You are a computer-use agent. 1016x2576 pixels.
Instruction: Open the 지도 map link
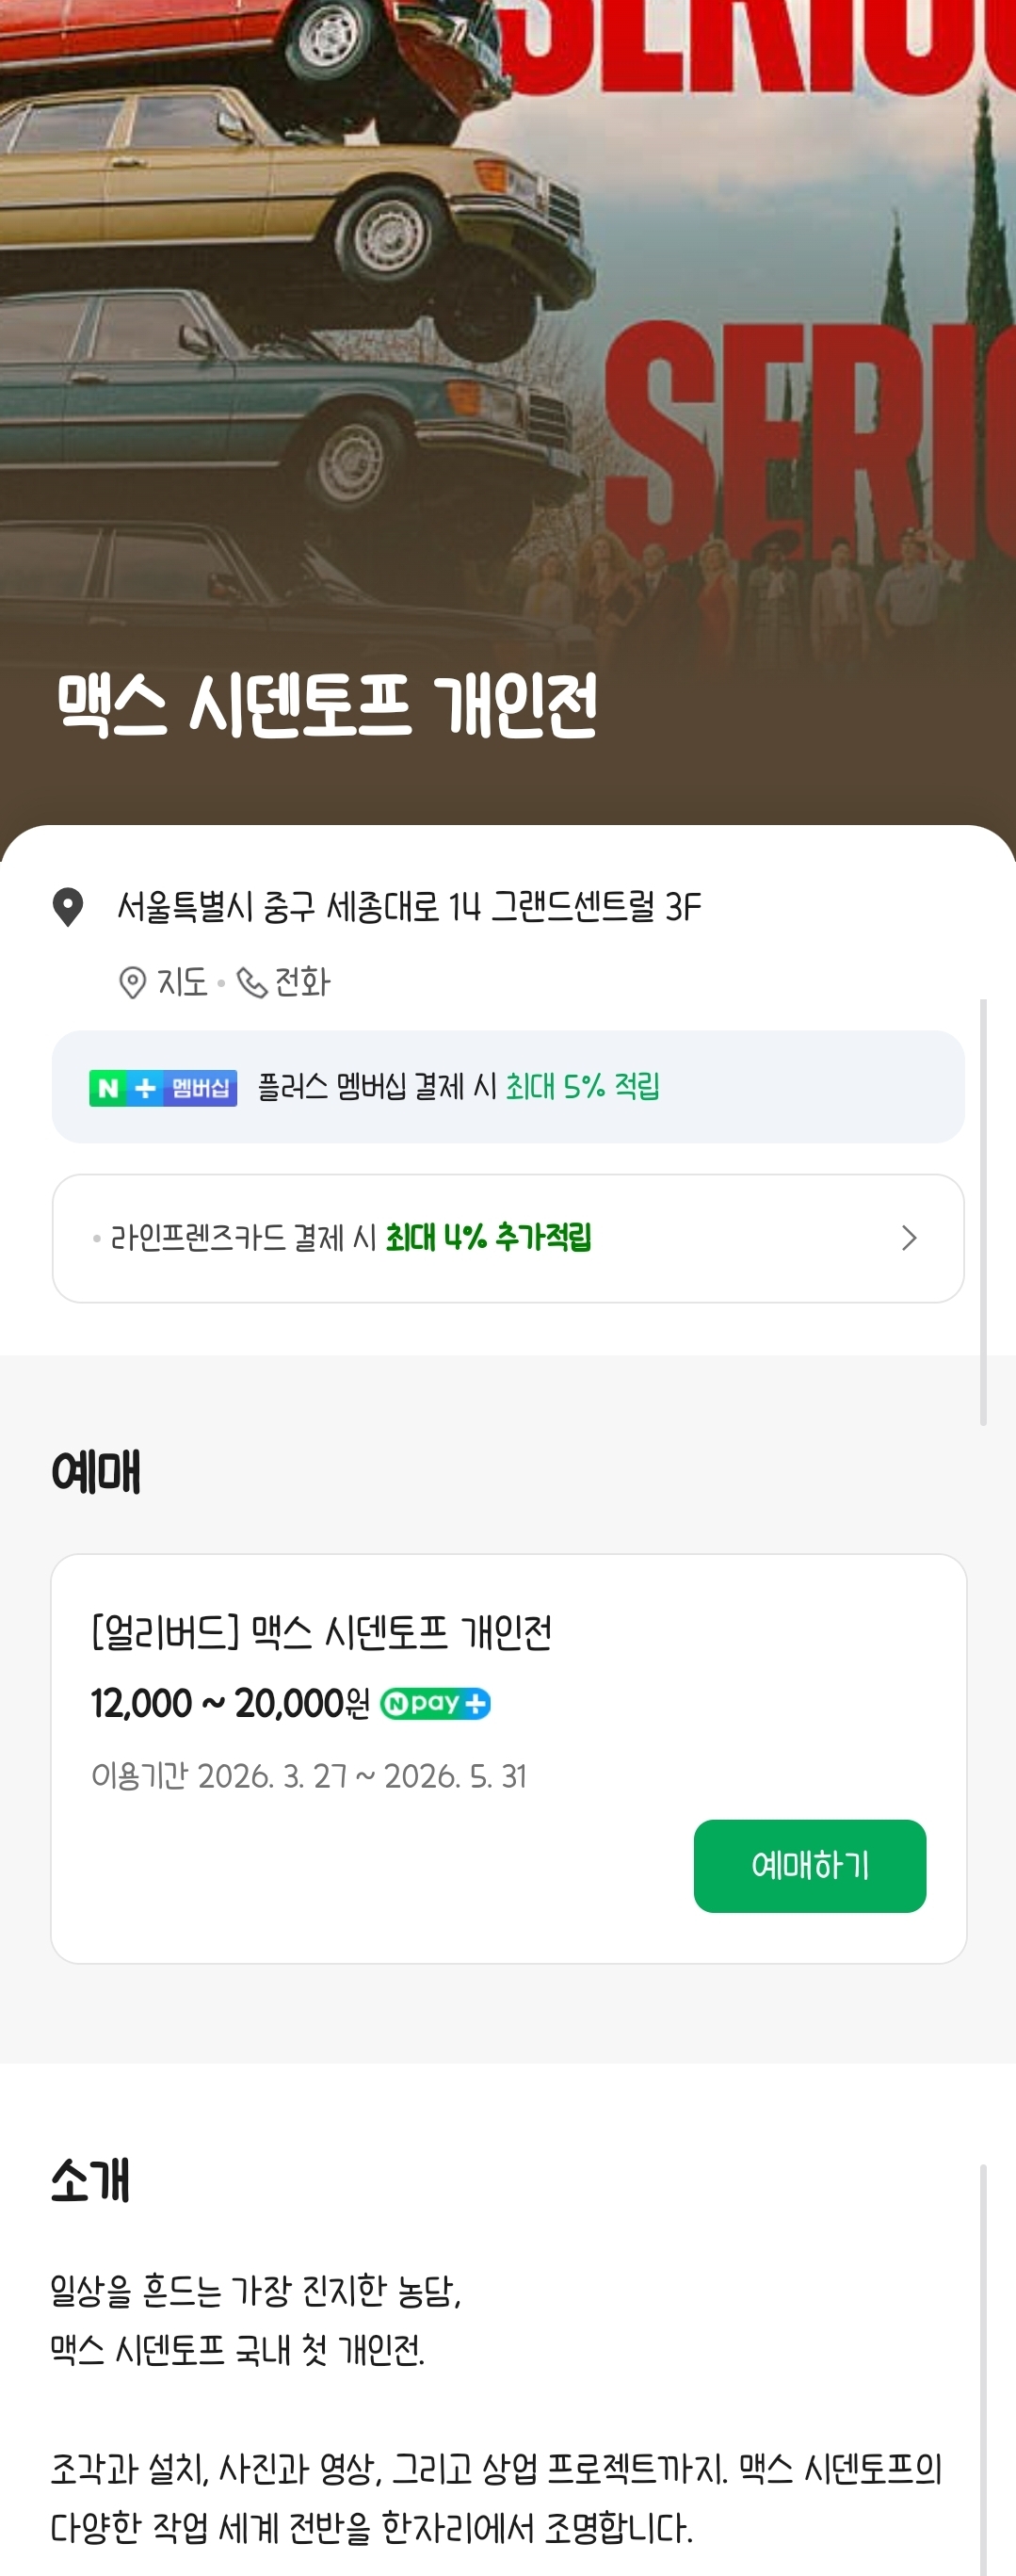181,983
